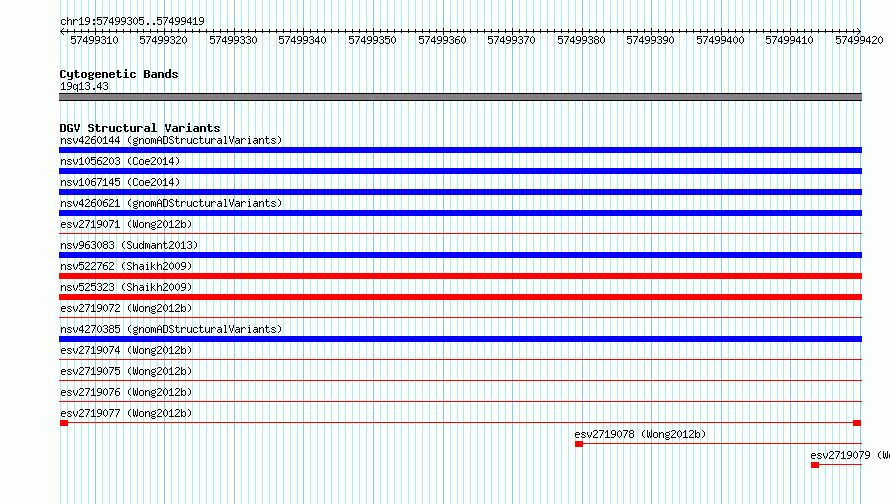Click red start marker of esv2719078

pos(579,444)
